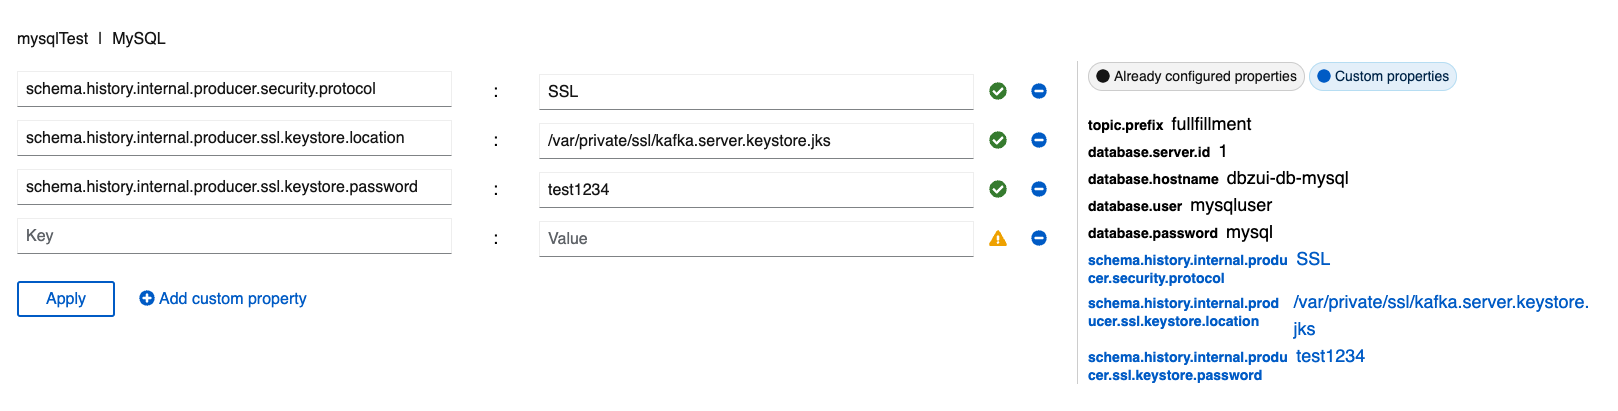The height and width of the screenshot is (411, 1618).
Task: Remove the ssl.keystore.location property row
Action: point(1039,140)
